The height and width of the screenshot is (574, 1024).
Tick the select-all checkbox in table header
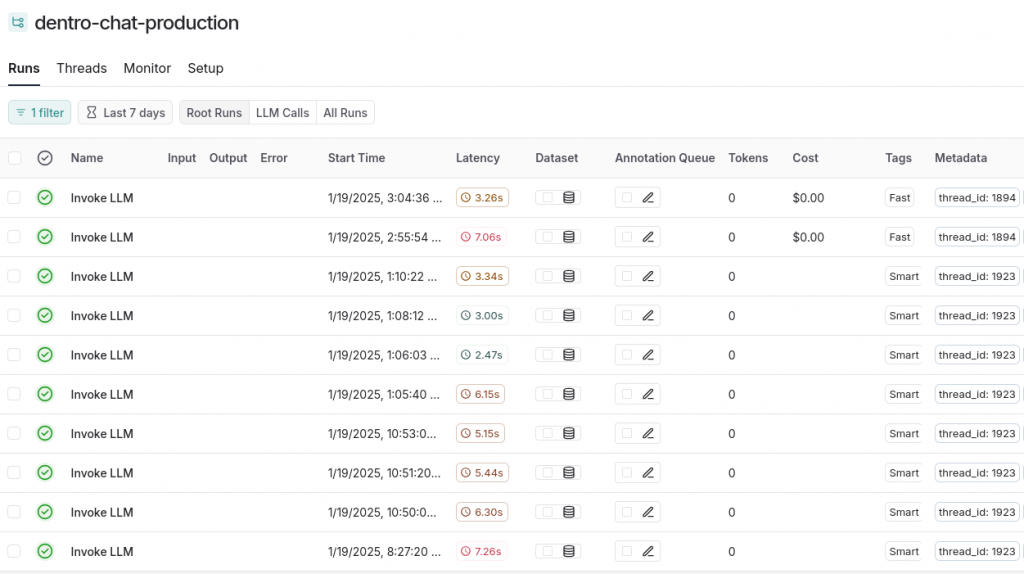click(x=14, y=158)
